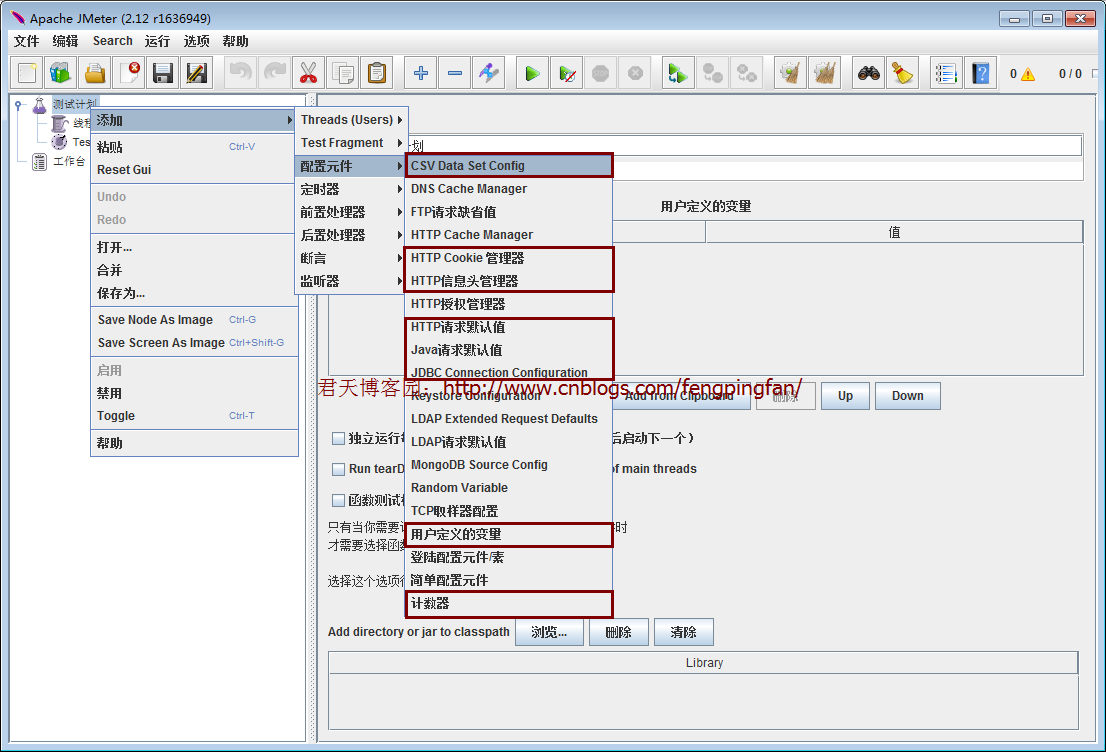This screenshot has height=752, width=1106.
Task: Click the Cut scissors icon
Action: pyautogui.click(x=308, y=73)
